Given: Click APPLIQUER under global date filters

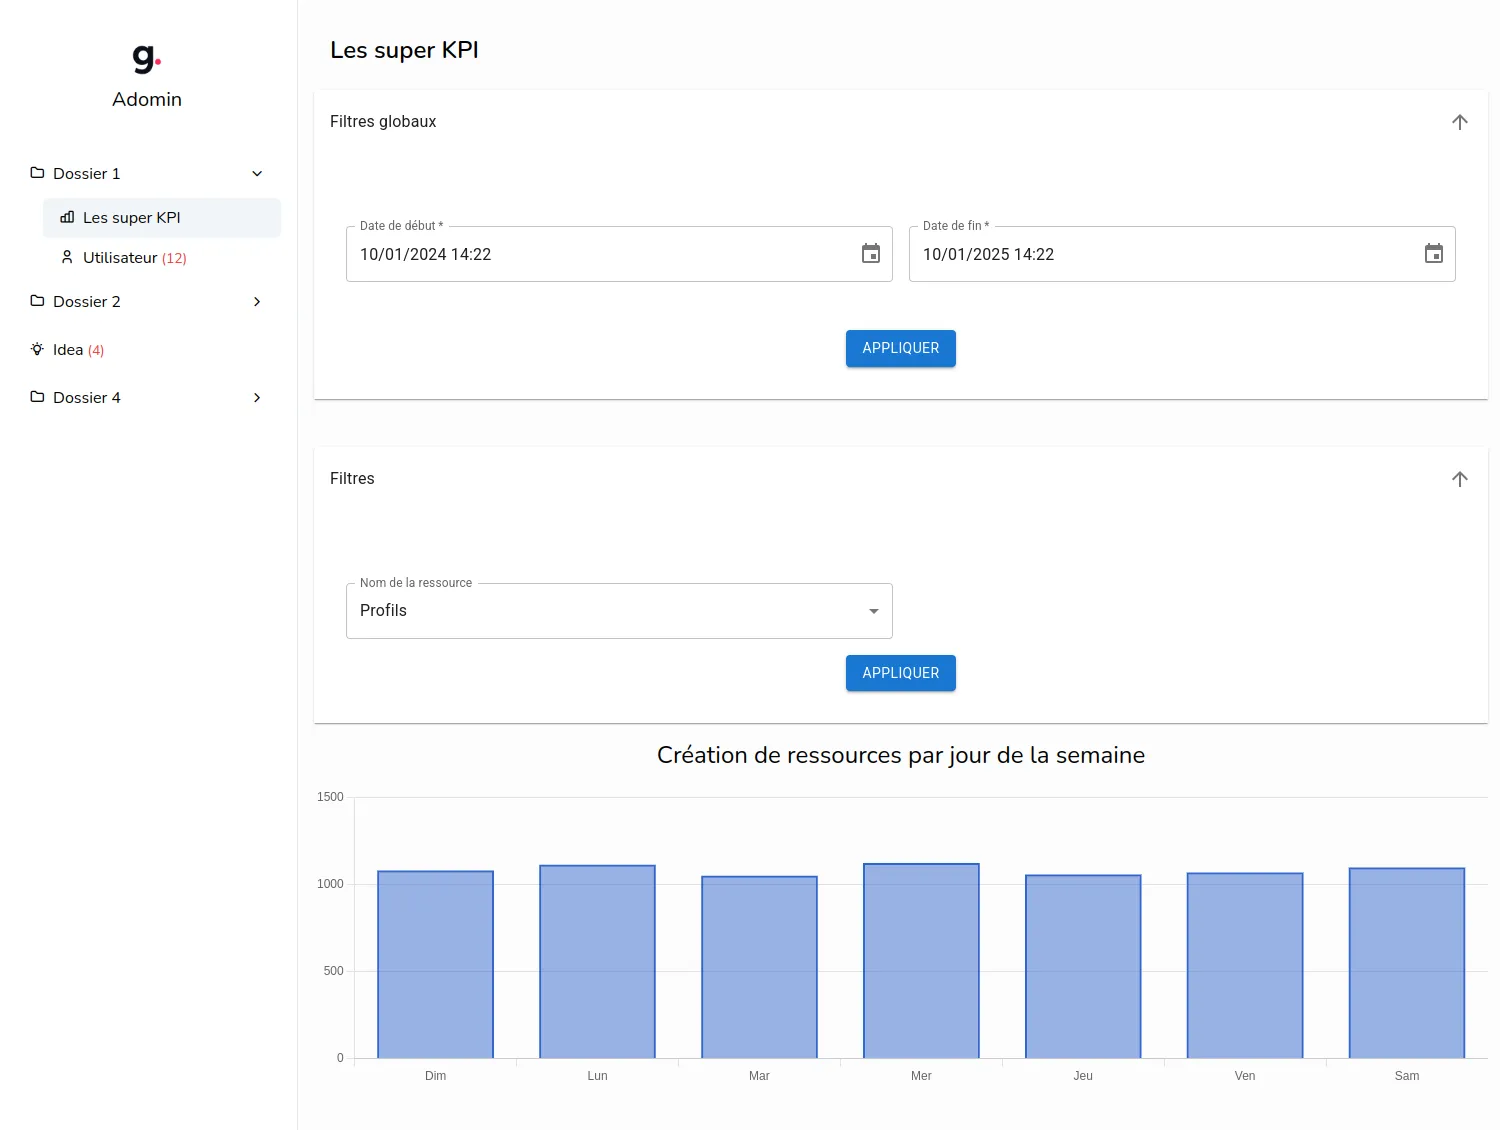Looking at the screenshot, I should click(901, 348).
